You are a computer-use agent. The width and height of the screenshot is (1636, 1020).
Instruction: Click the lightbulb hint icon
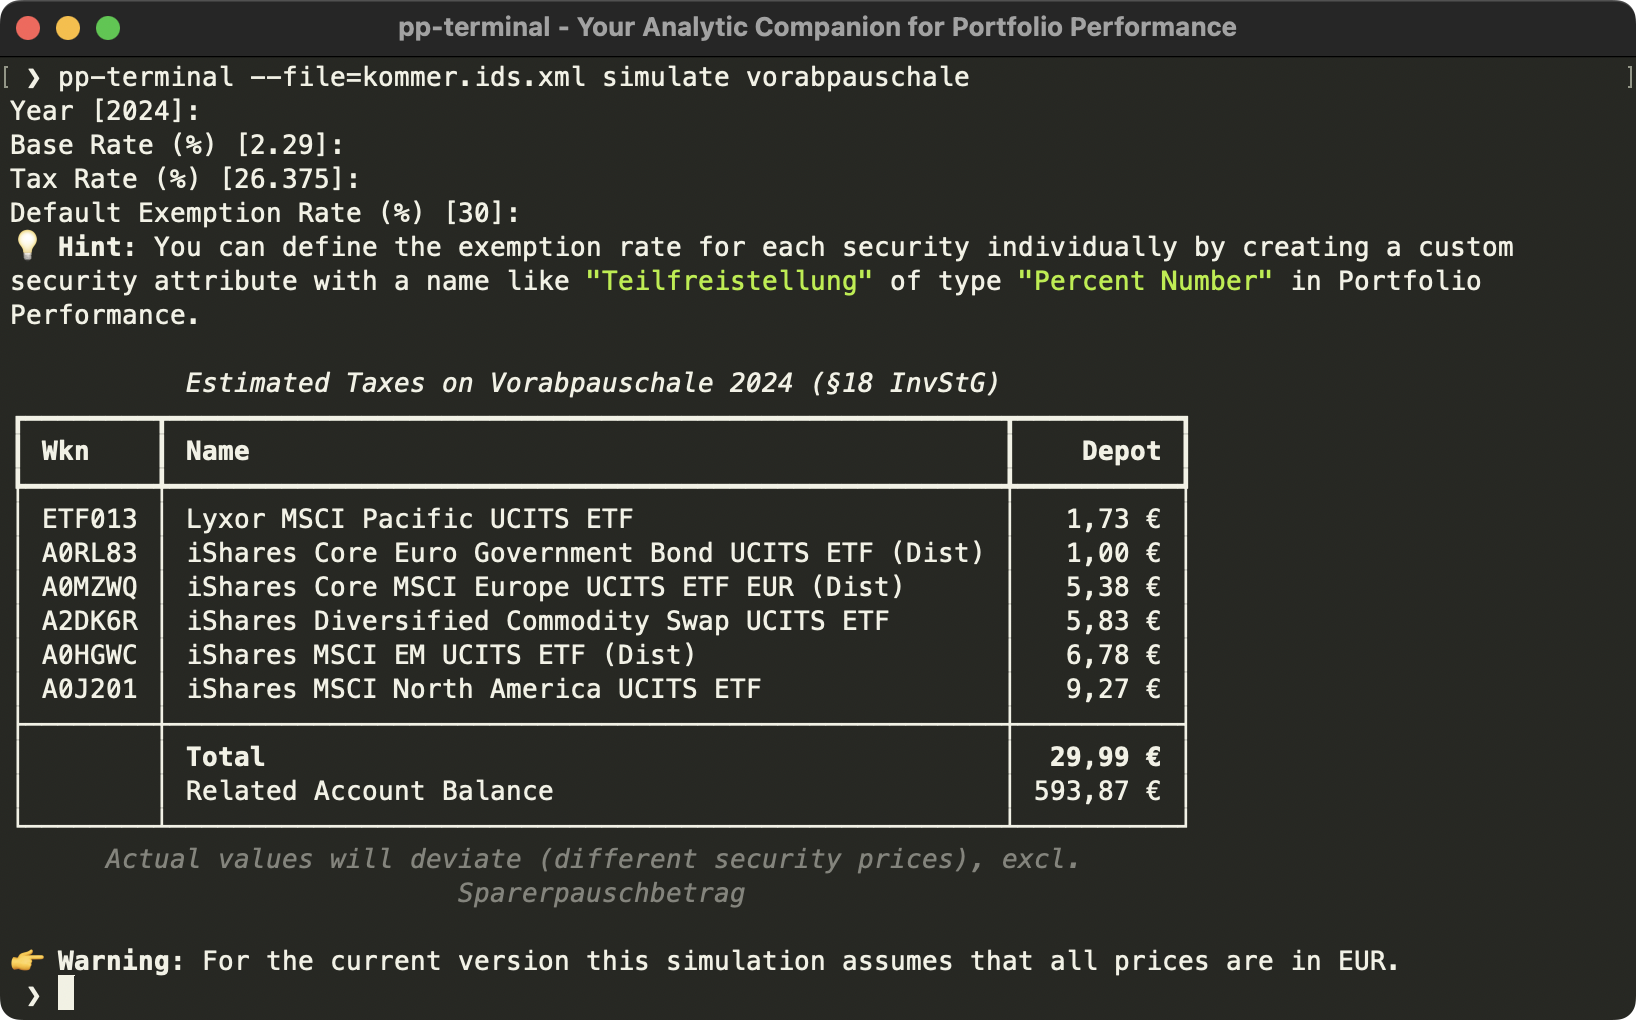[x=26, y=246]
